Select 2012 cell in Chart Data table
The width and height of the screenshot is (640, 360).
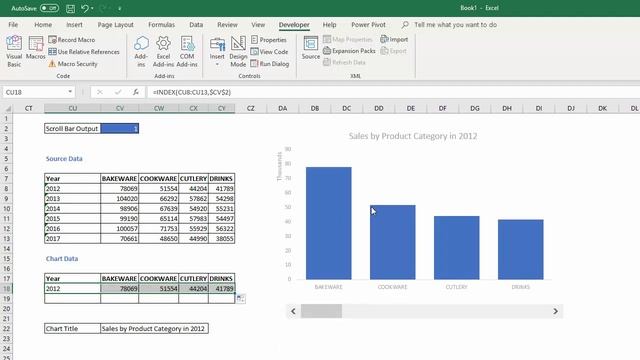pyautogui.click(x=72, y=289)
